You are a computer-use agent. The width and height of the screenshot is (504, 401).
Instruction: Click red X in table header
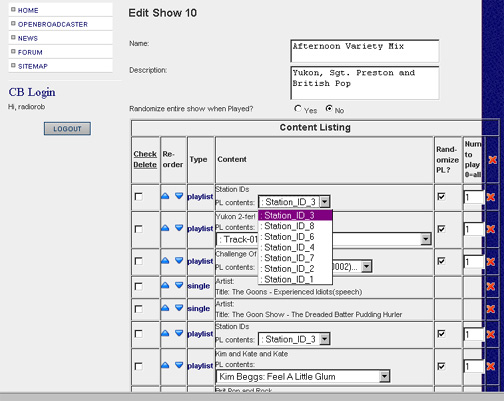(x=492, y=160)
